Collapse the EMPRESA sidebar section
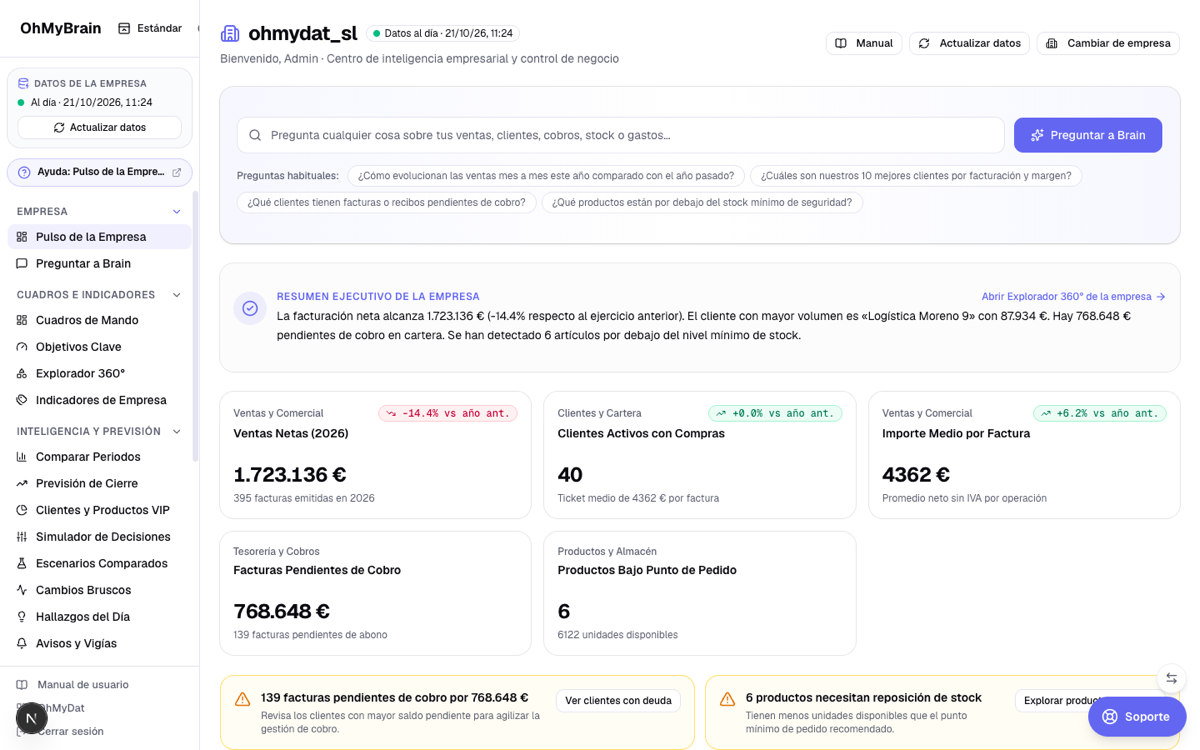Viewport: 1200px width, 750px height. [177, 212]
